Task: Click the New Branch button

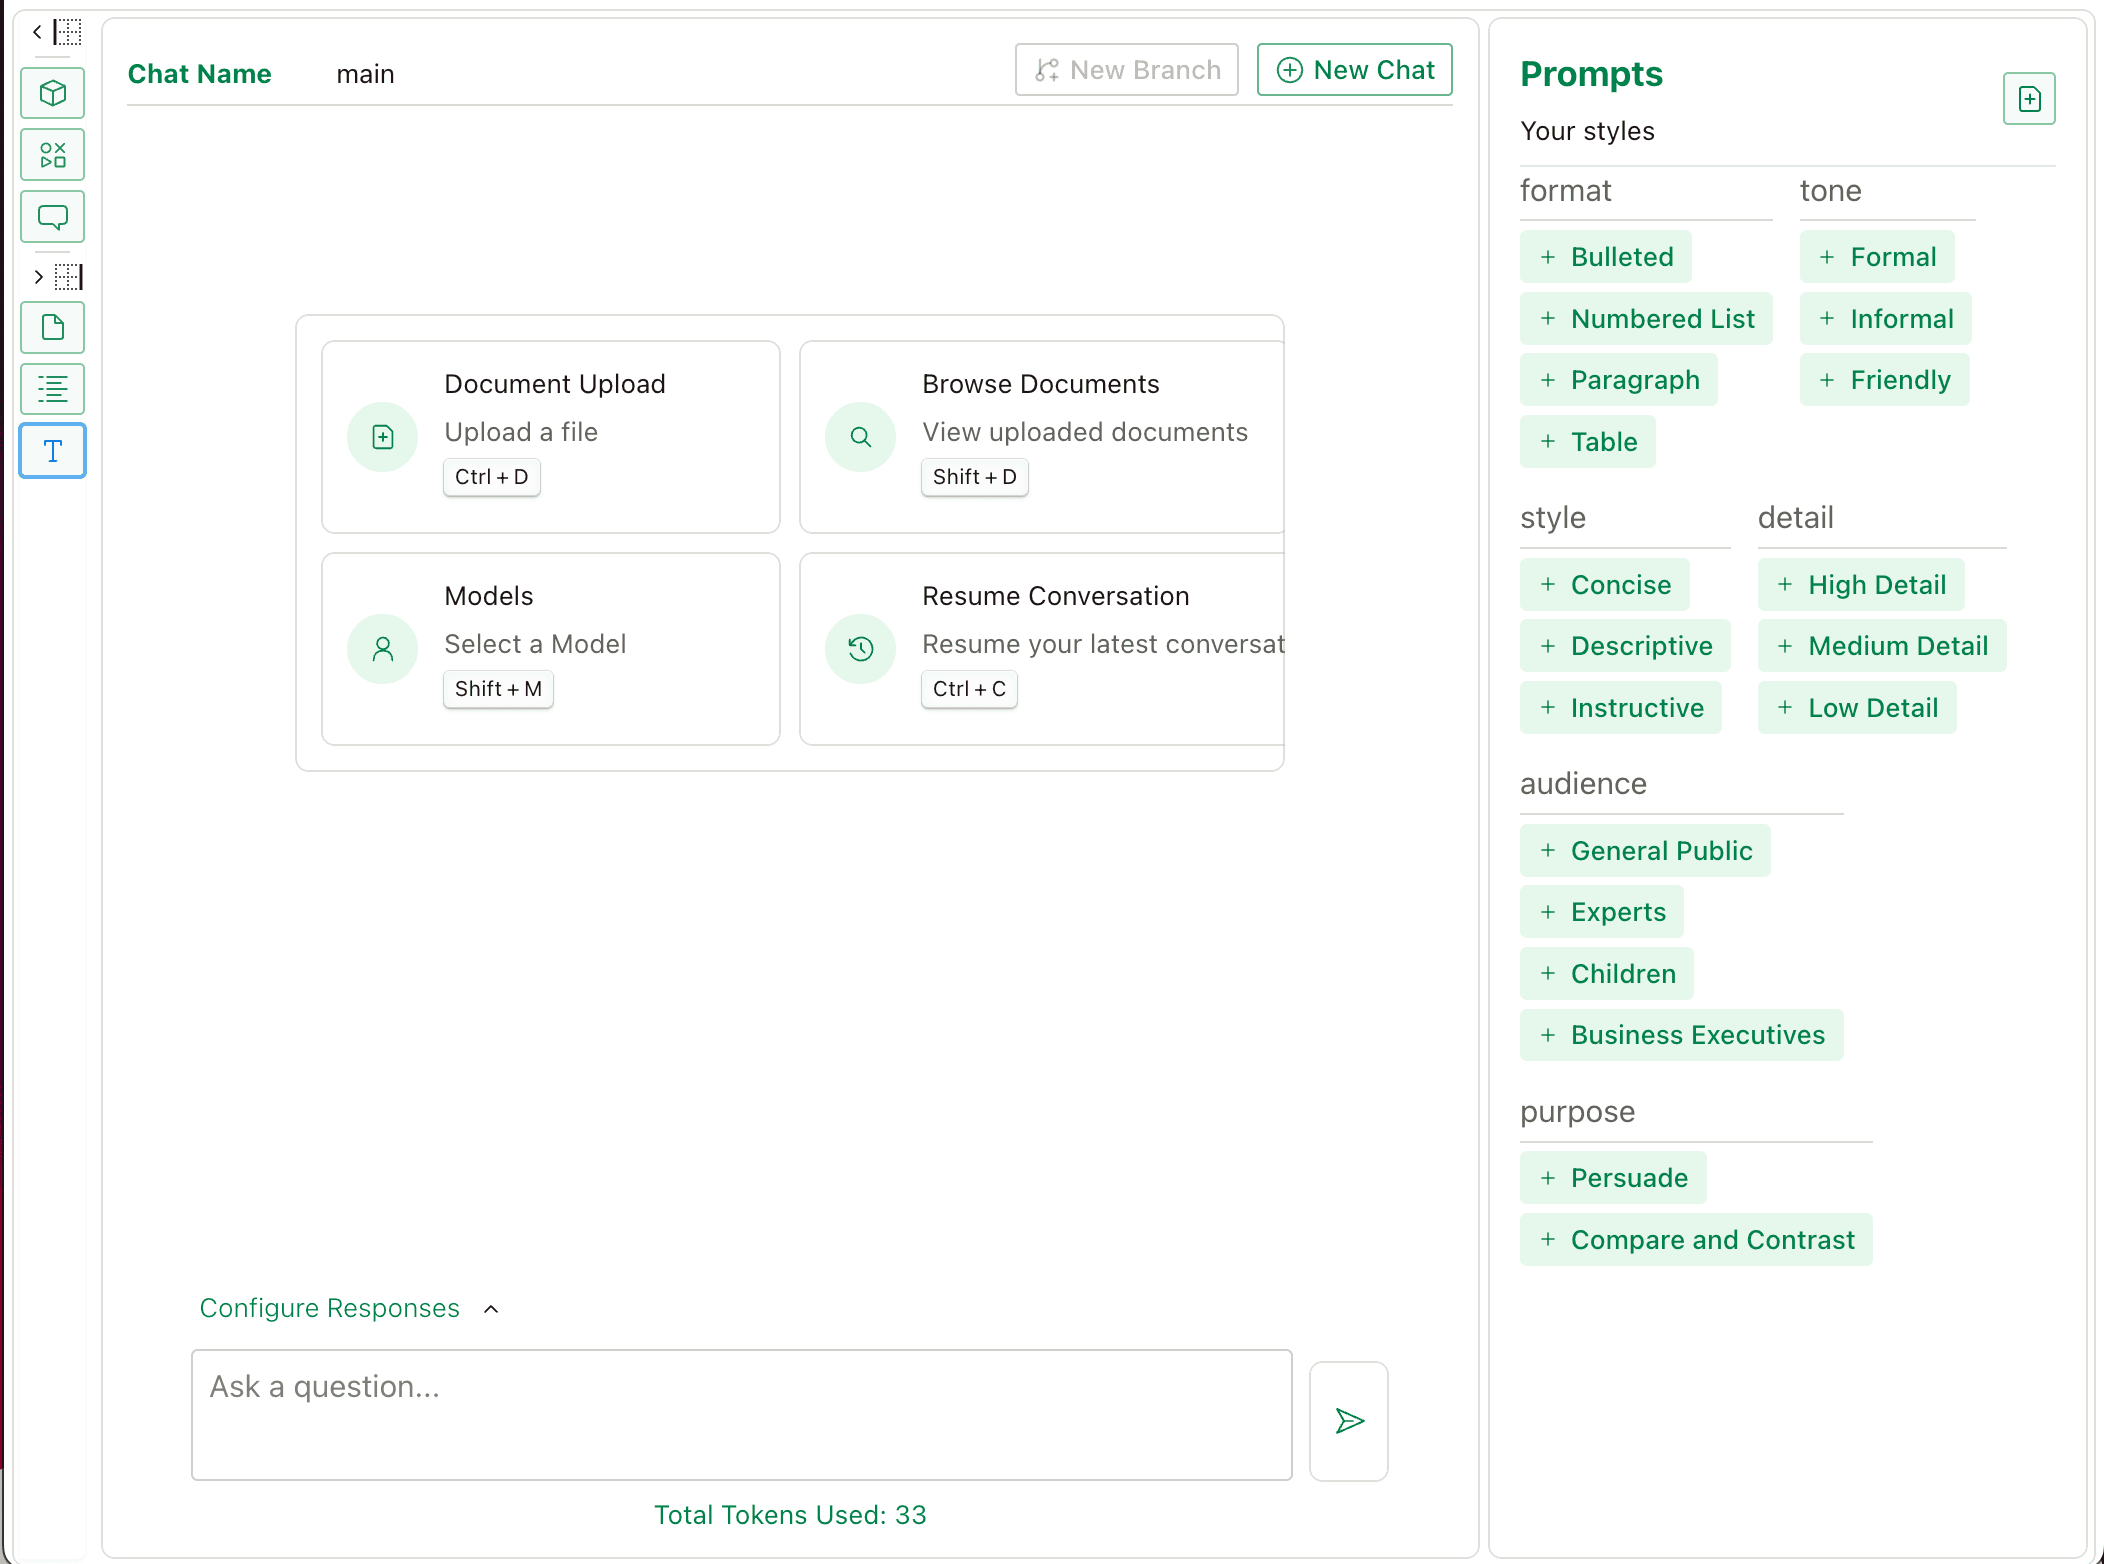Action: tap(1126, 70)
